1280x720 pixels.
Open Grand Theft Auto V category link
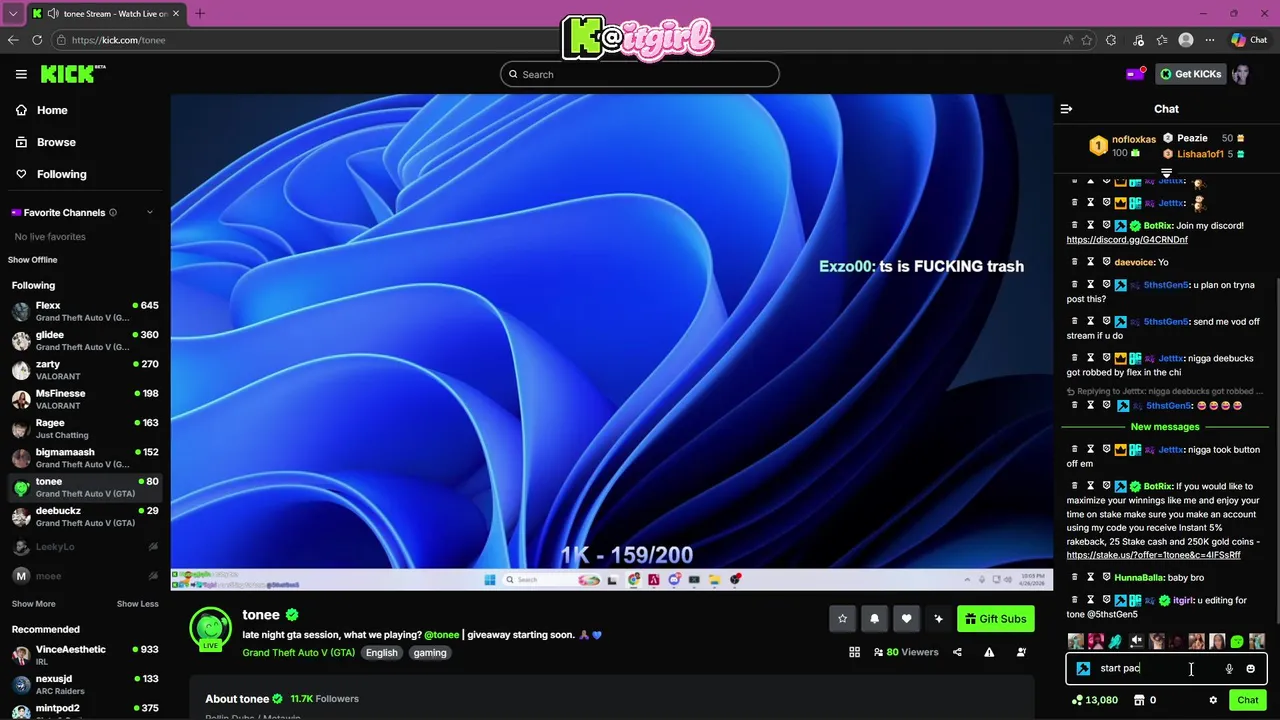298,653
